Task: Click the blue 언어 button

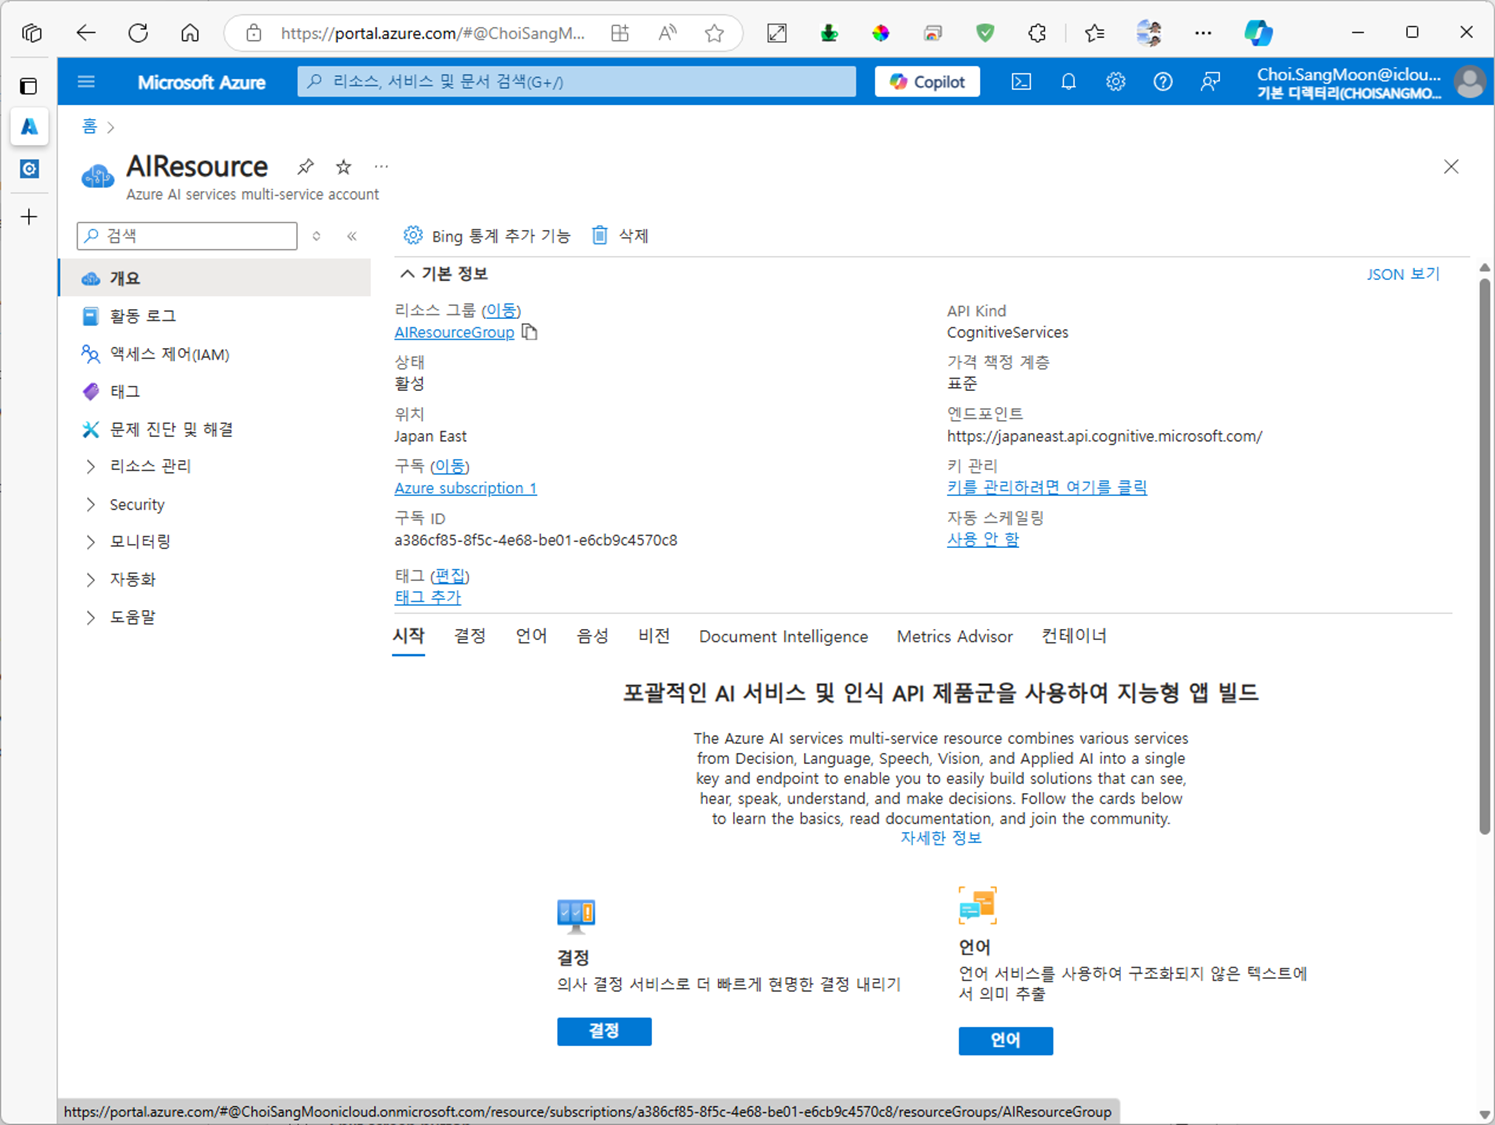Action: point(1005,1040)
